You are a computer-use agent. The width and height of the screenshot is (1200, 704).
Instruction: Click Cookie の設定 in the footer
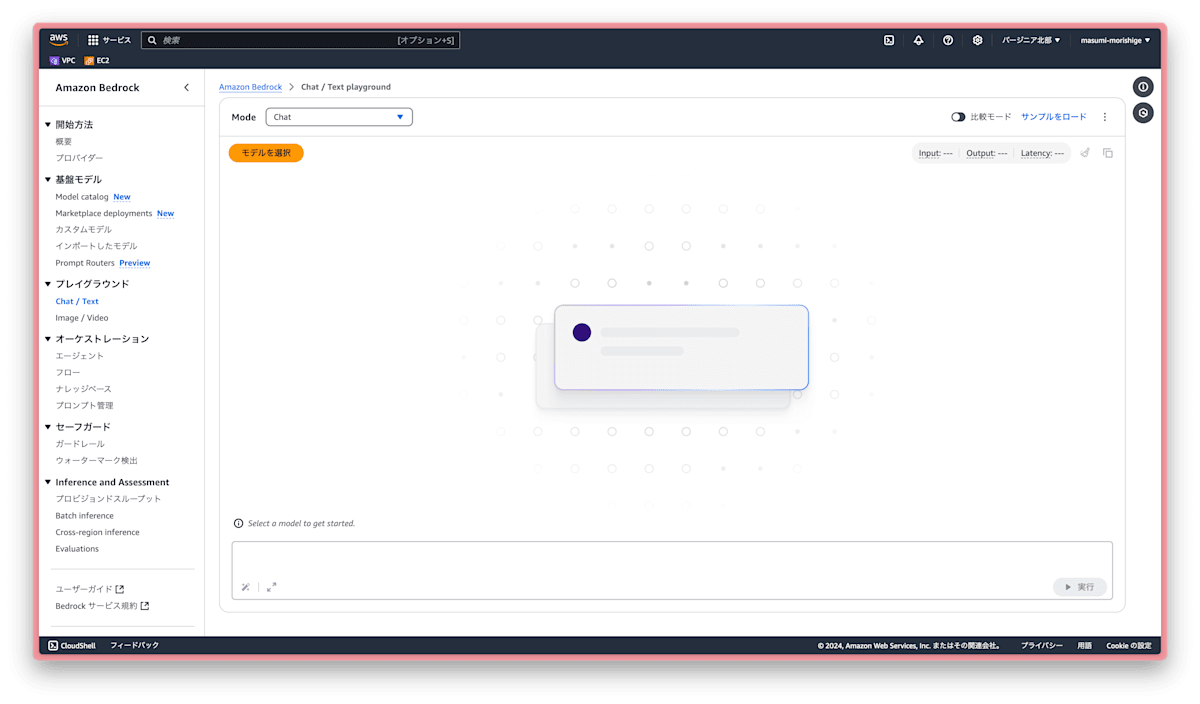coord(1128,646)
